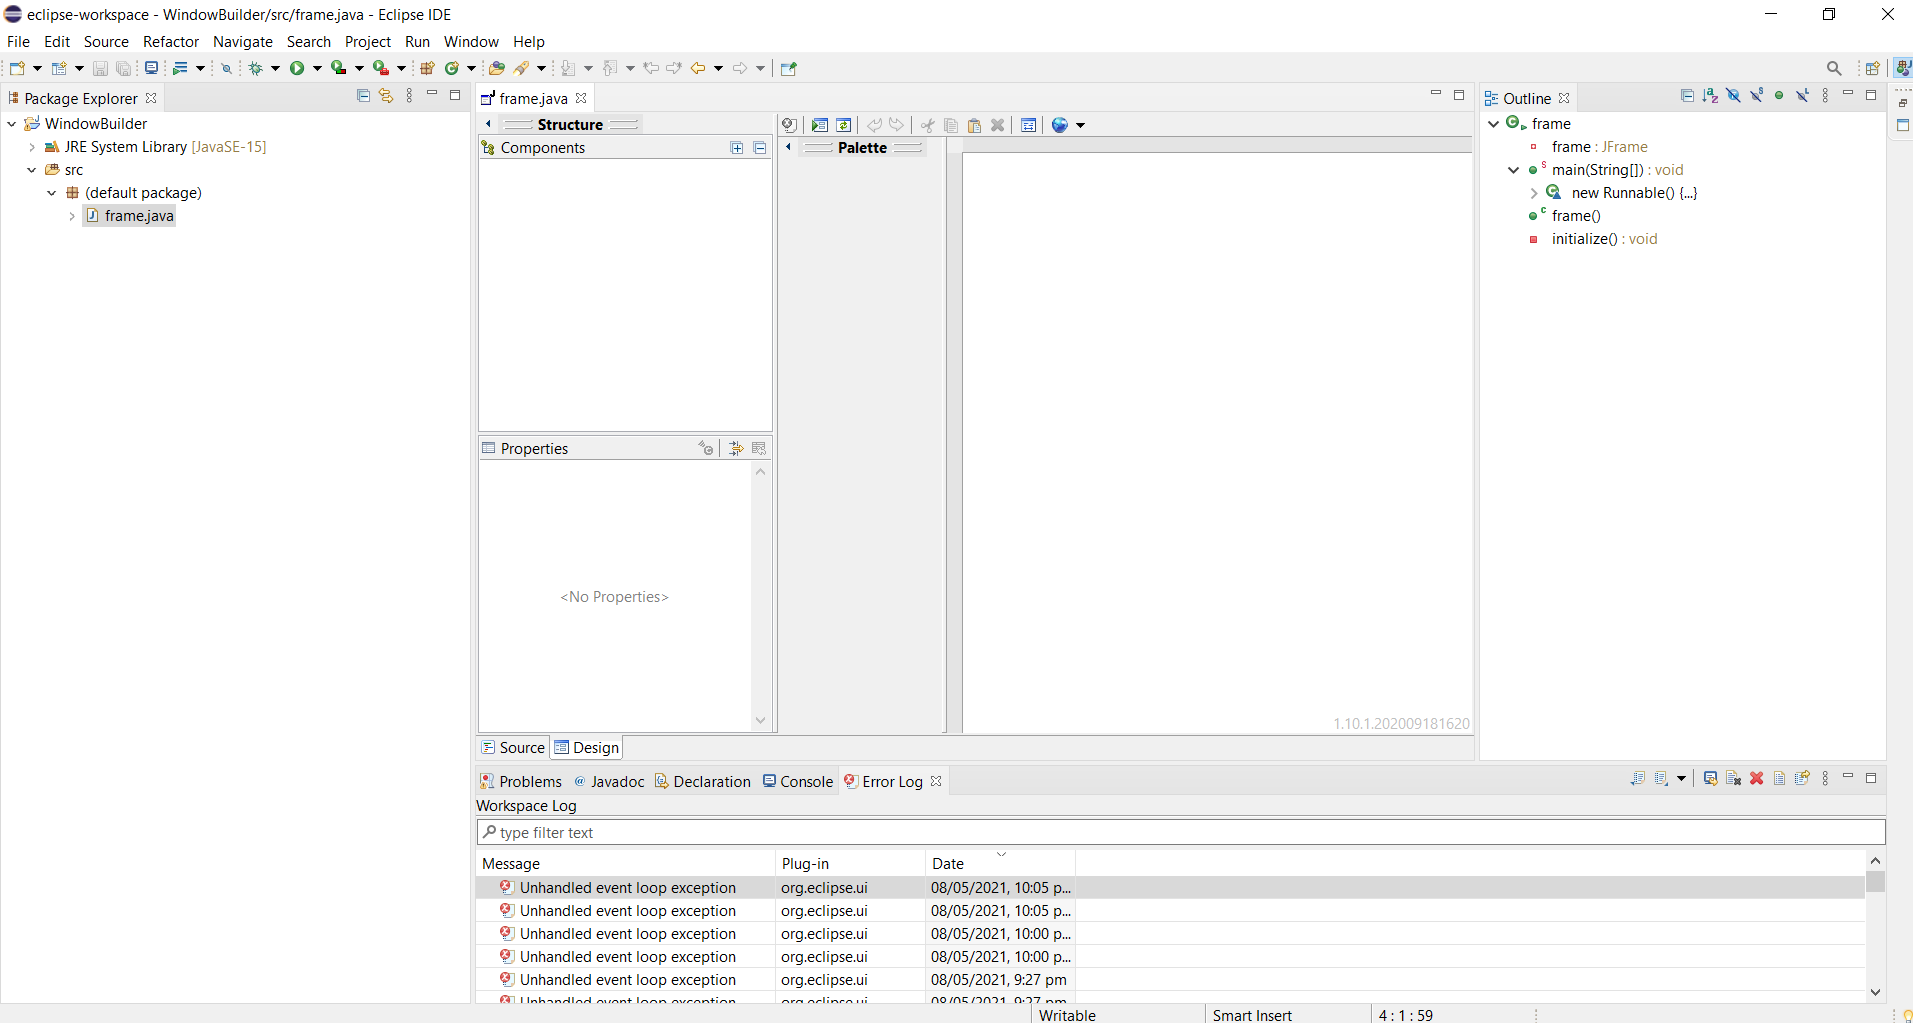Open the Navigate menu
This screenshot has width=1913, height=1023.
tap(243, 42)
